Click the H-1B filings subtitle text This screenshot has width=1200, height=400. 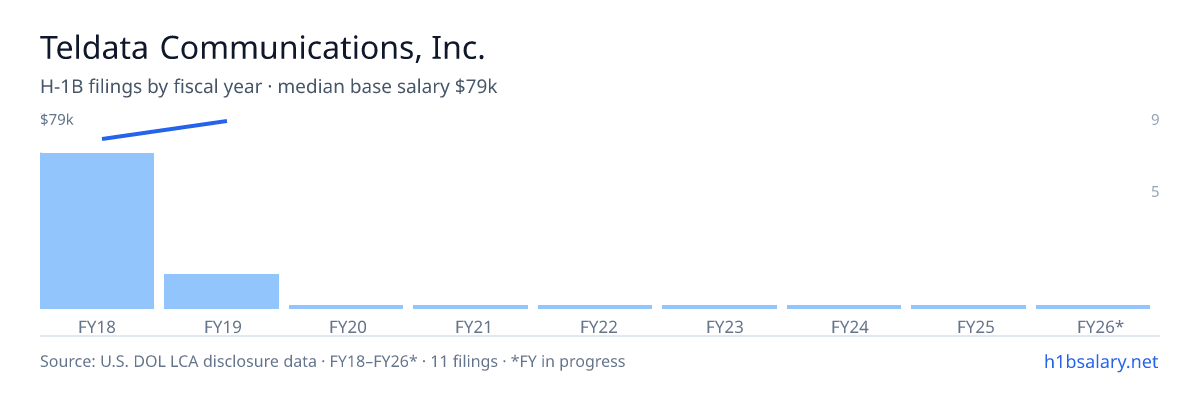269,87
